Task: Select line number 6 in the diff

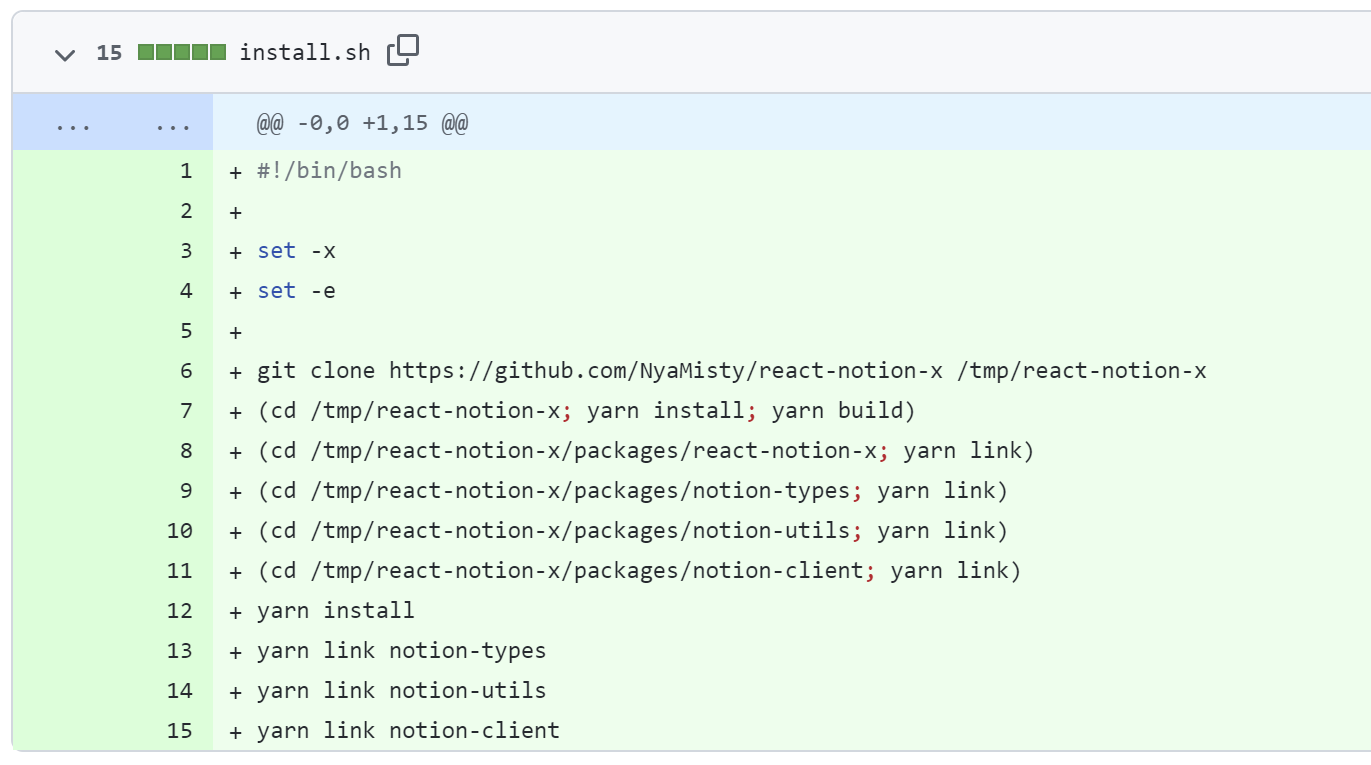Action: 185,371
